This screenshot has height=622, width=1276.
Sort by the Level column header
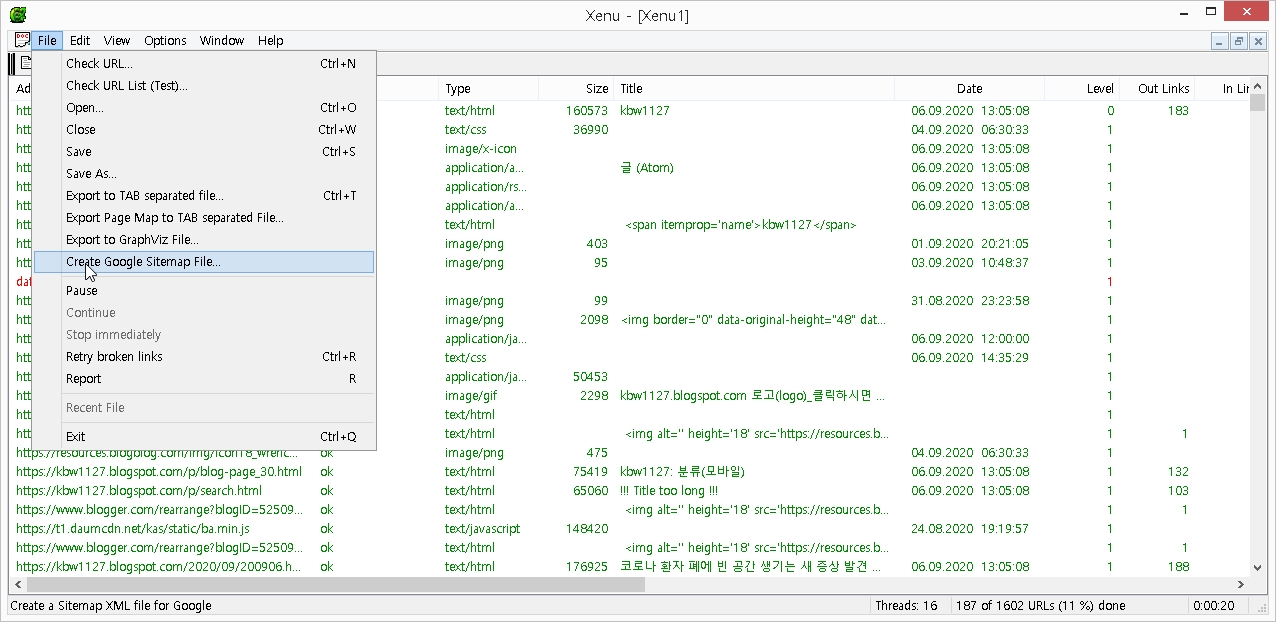point(1081,89)
